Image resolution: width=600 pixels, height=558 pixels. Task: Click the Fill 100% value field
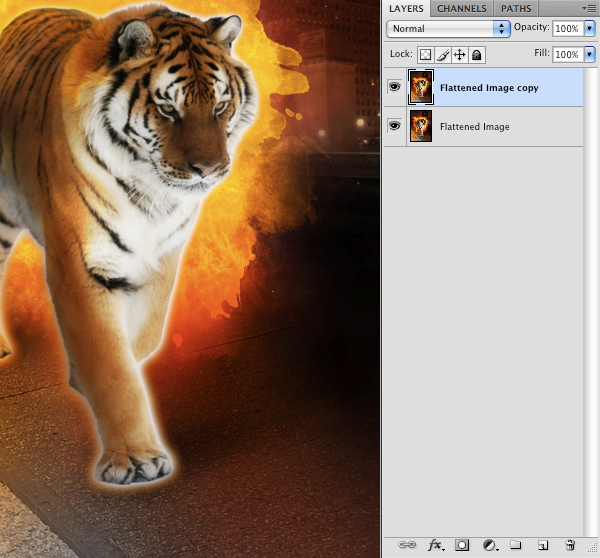click(x=568, y=54)
